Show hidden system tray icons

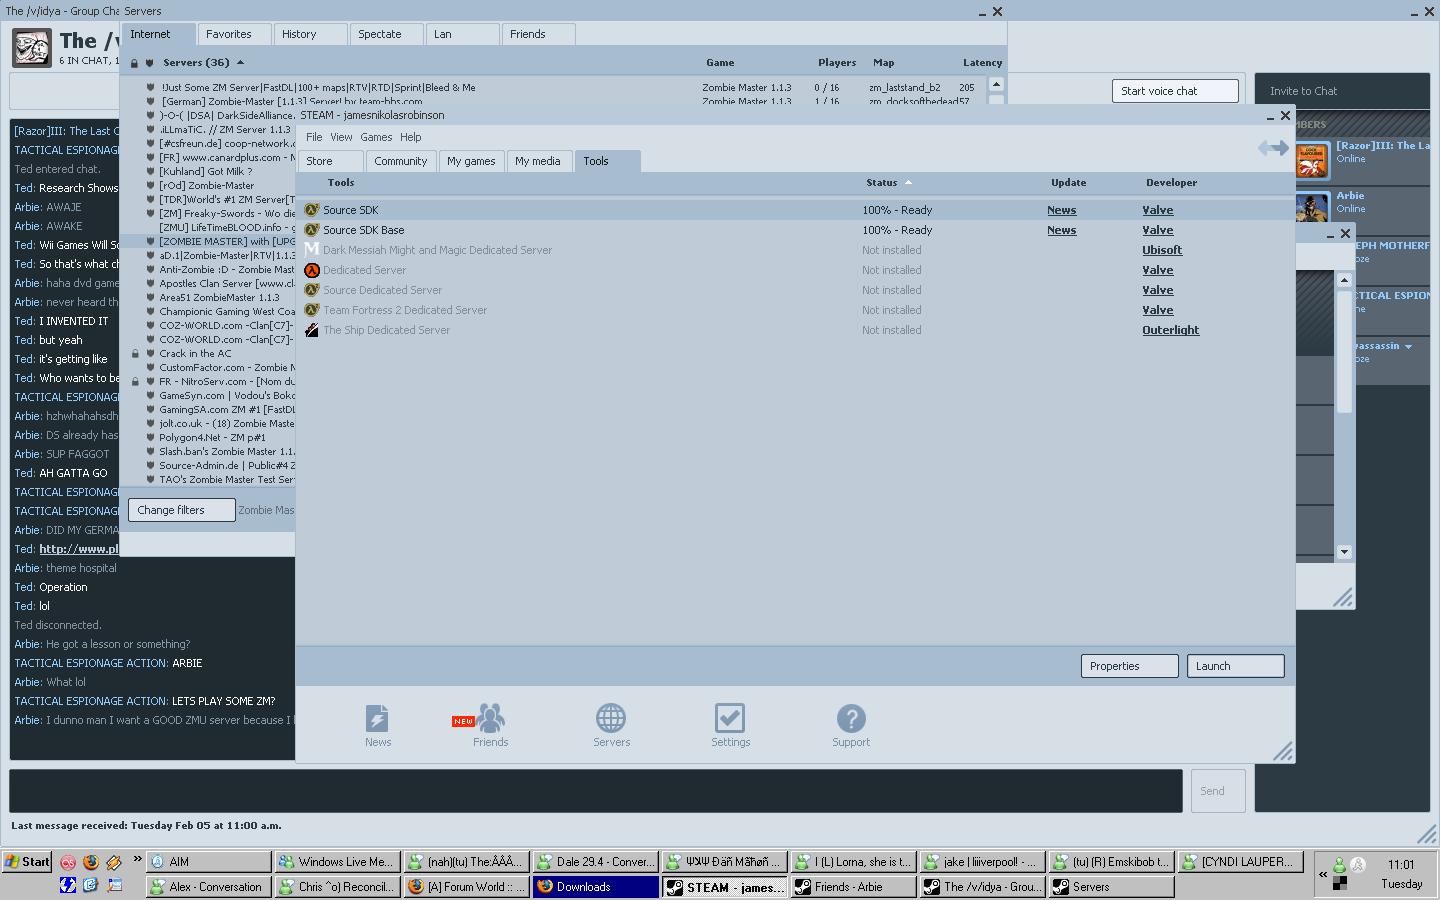tap(1323, 874)
